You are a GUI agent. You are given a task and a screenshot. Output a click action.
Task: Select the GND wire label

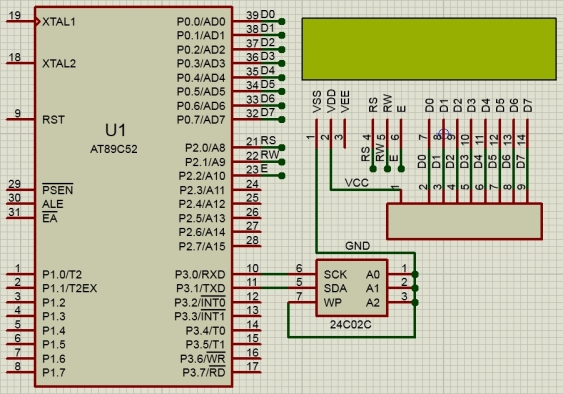click(x=357, y=246)
